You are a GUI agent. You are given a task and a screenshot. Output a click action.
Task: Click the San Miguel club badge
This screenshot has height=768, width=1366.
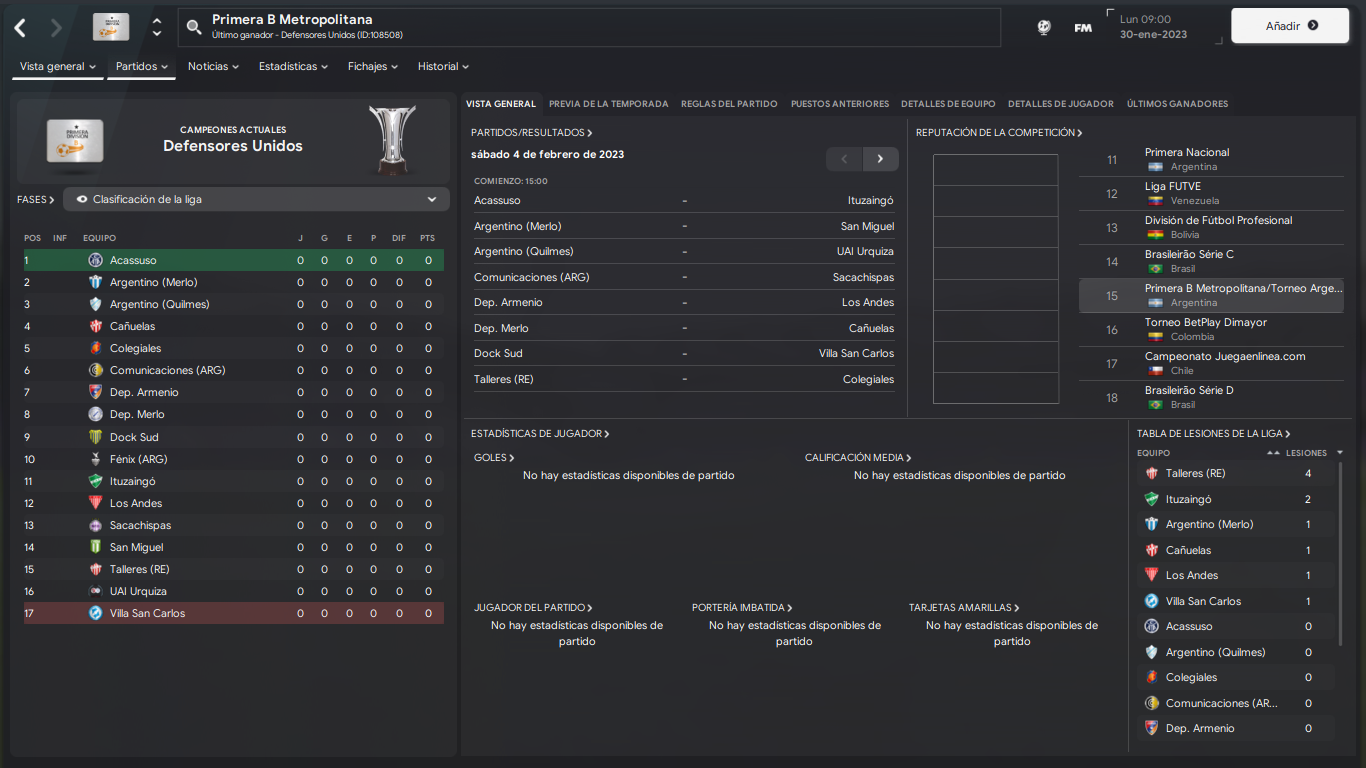coord(95,547)
